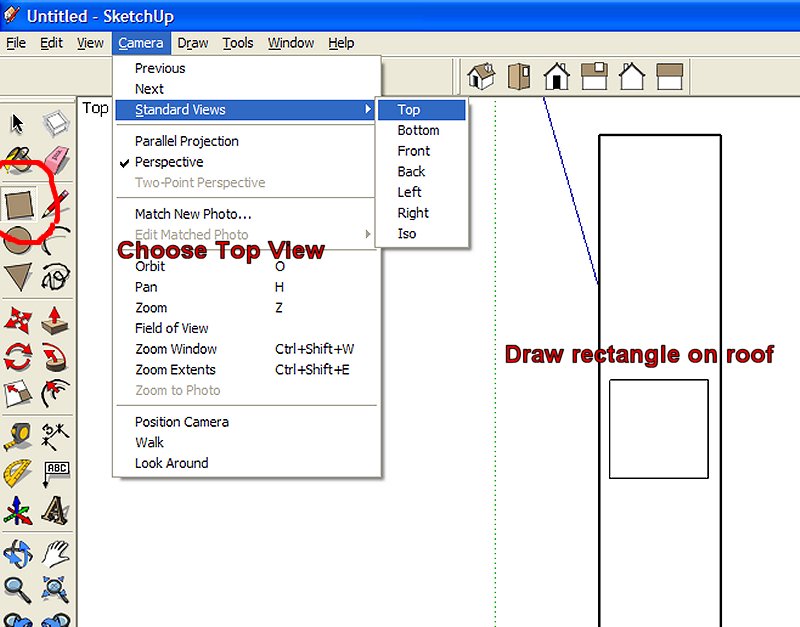Select the Pan hand icon in toolbar

tap(55, 554)
